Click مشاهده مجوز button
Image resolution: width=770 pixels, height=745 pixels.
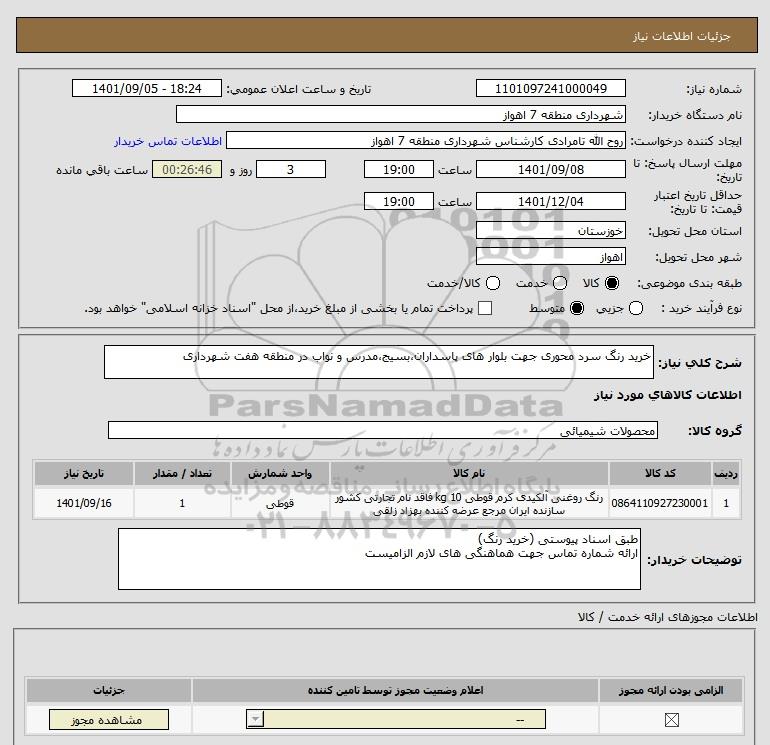(109, 720)
